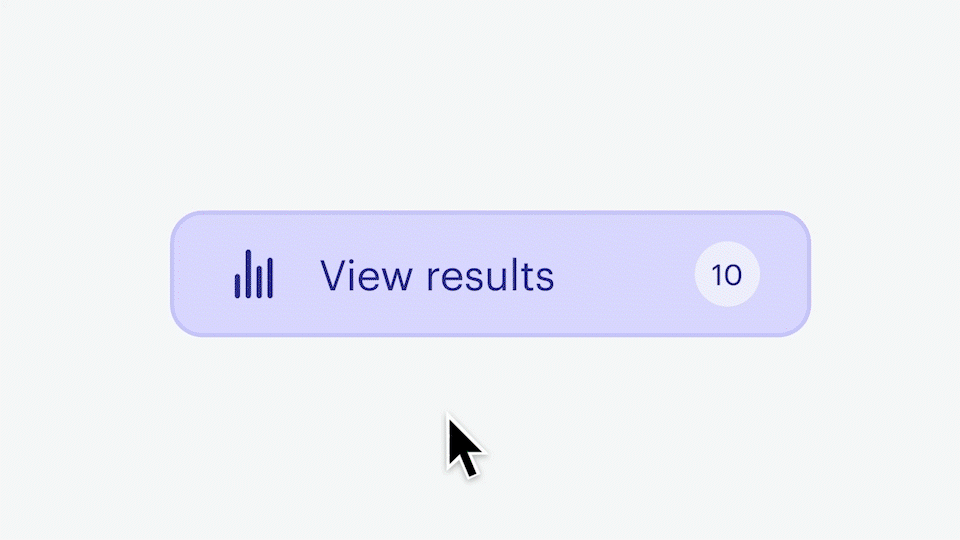Image resolution: width=960 pixels, height=540 pixels.
Task: Hit the numeral 10 inside the circle
Action: click(x=727, y=274)
